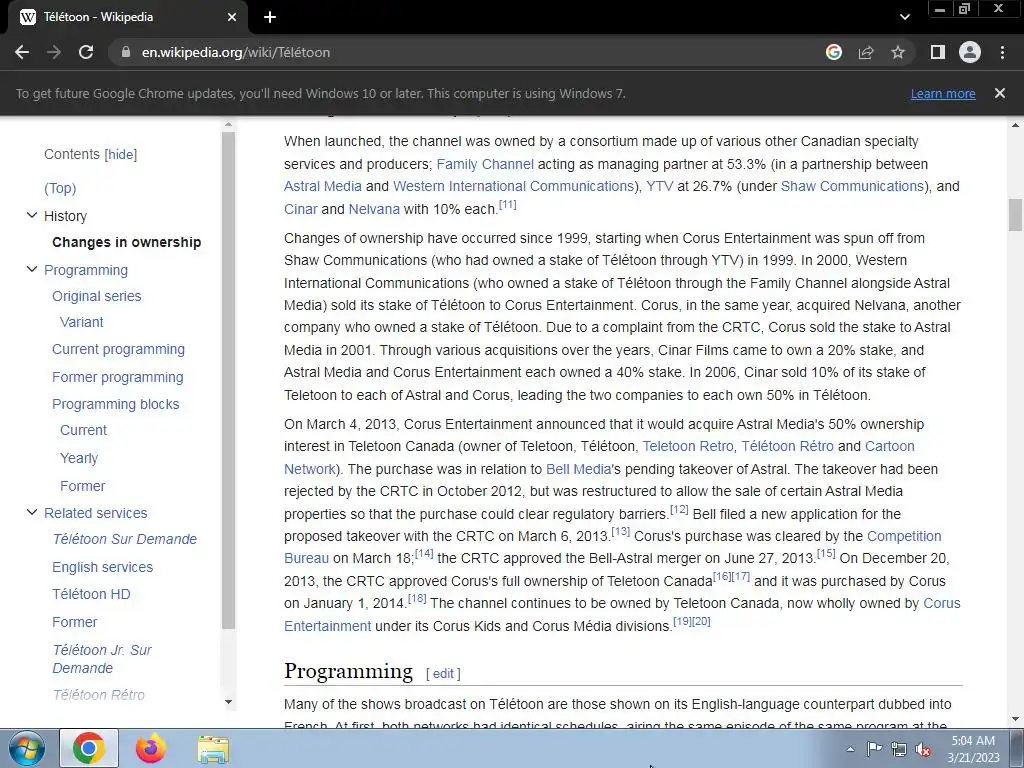1024x768 pixels.
Task: Jump to Former programming section
Action: (x=118, y=377)
